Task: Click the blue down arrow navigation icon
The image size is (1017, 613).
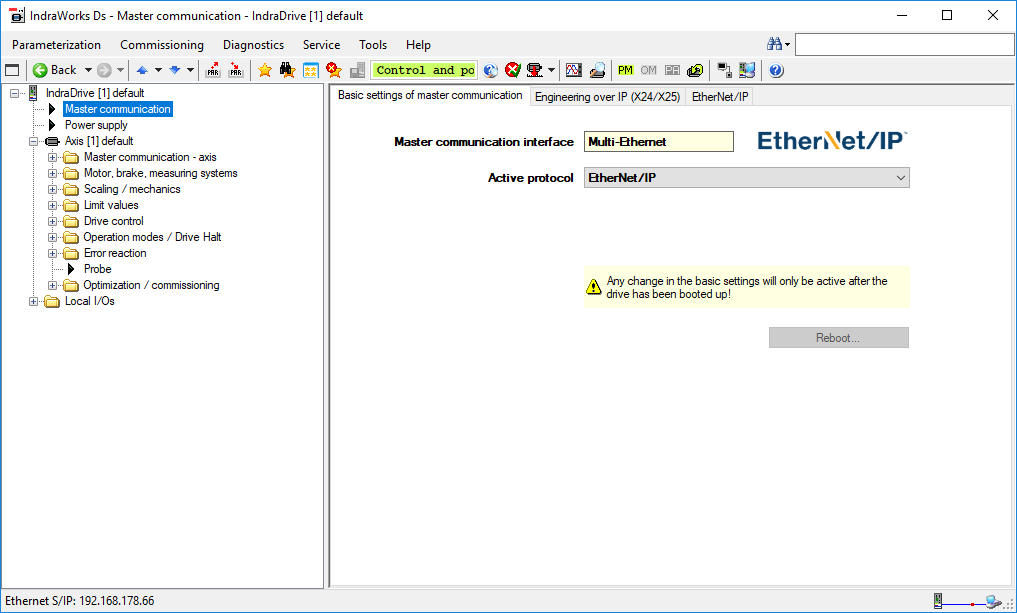Action: coord(174,70)
